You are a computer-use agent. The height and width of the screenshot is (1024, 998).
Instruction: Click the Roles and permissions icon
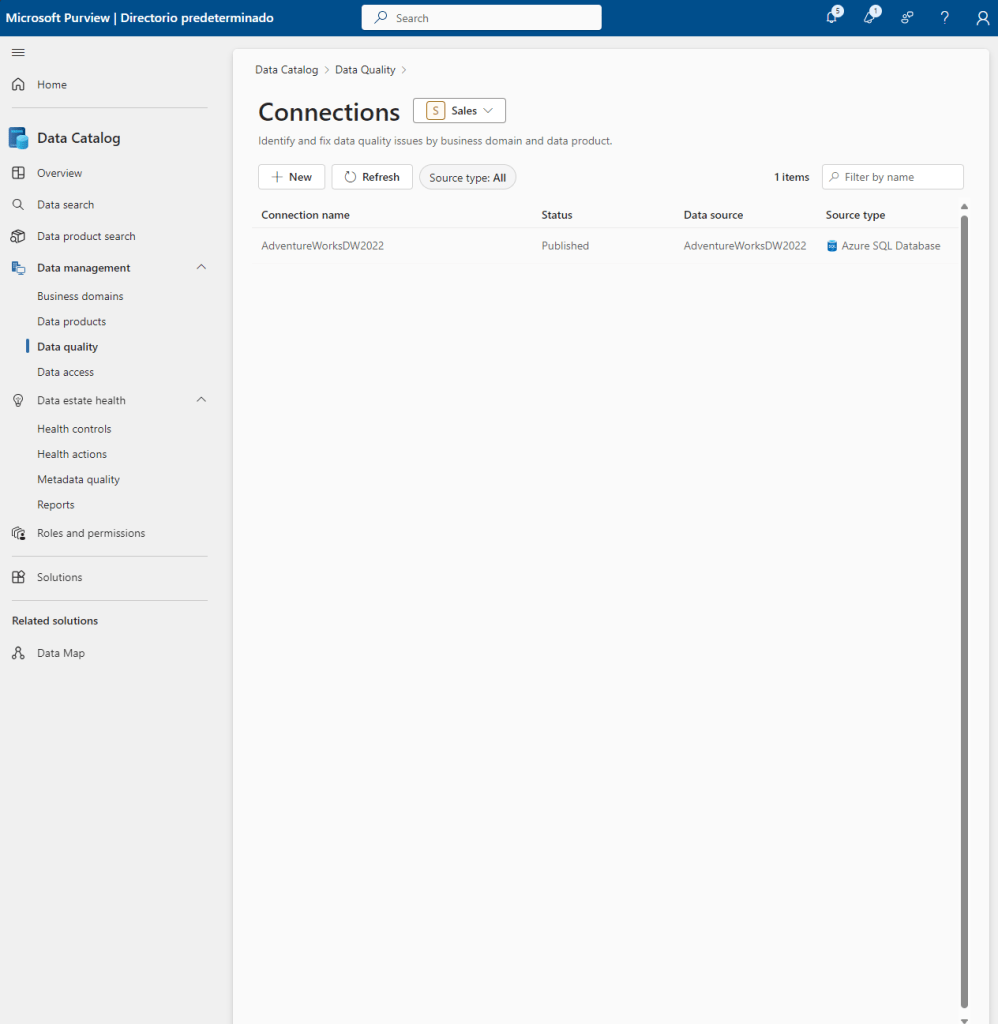[18, 533]
